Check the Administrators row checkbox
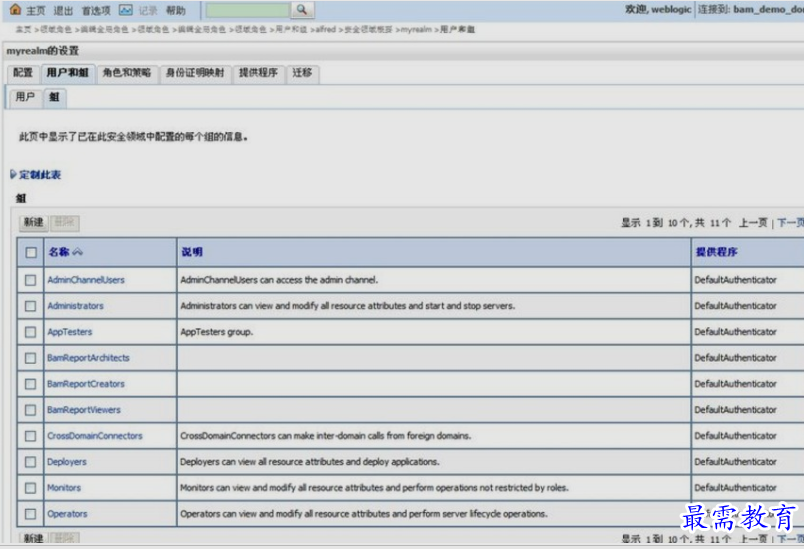 [x=31, y=306]
